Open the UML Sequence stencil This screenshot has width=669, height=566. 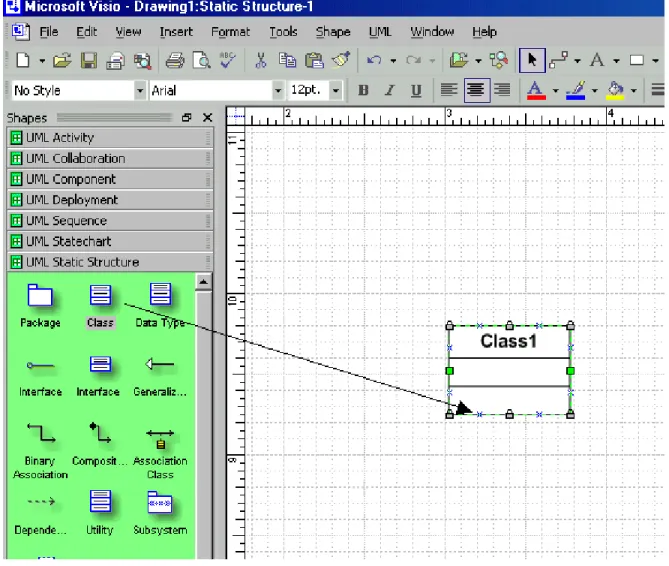110,221
